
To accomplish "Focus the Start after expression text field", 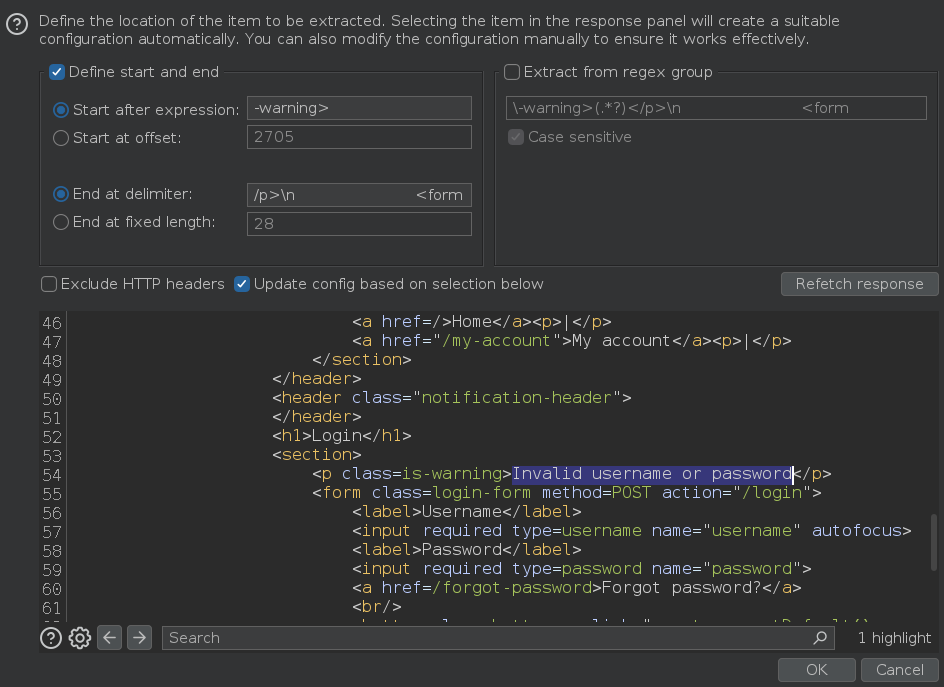I will click(359, 108).
